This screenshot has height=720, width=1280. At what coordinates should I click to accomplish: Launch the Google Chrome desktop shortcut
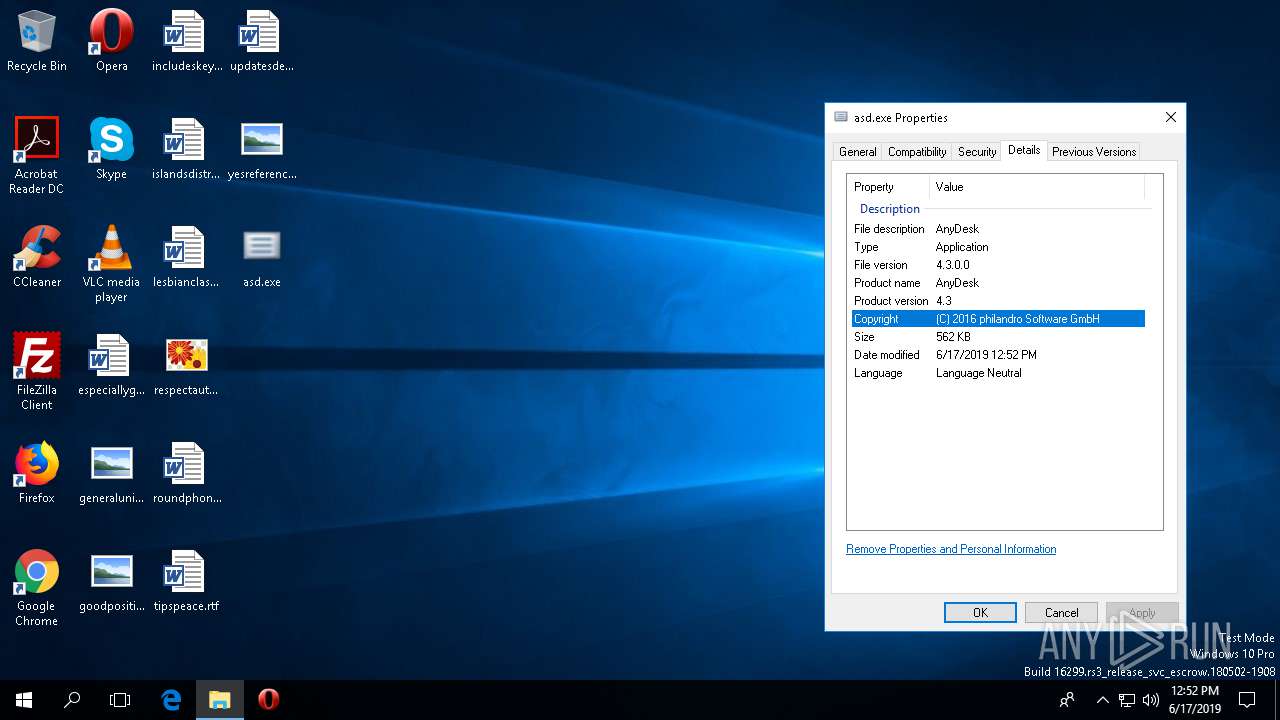pos(37,587)
